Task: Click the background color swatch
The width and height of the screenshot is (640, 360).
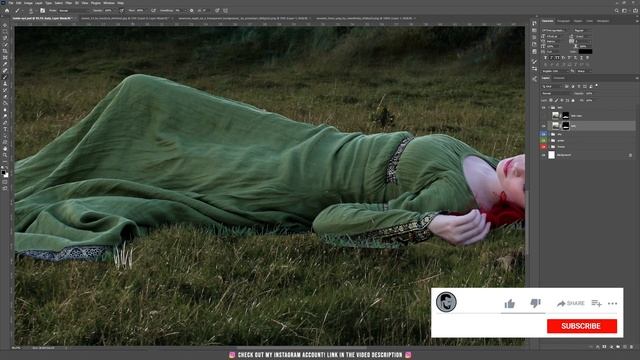Action: pyautogui.click(x=6, y=175)
